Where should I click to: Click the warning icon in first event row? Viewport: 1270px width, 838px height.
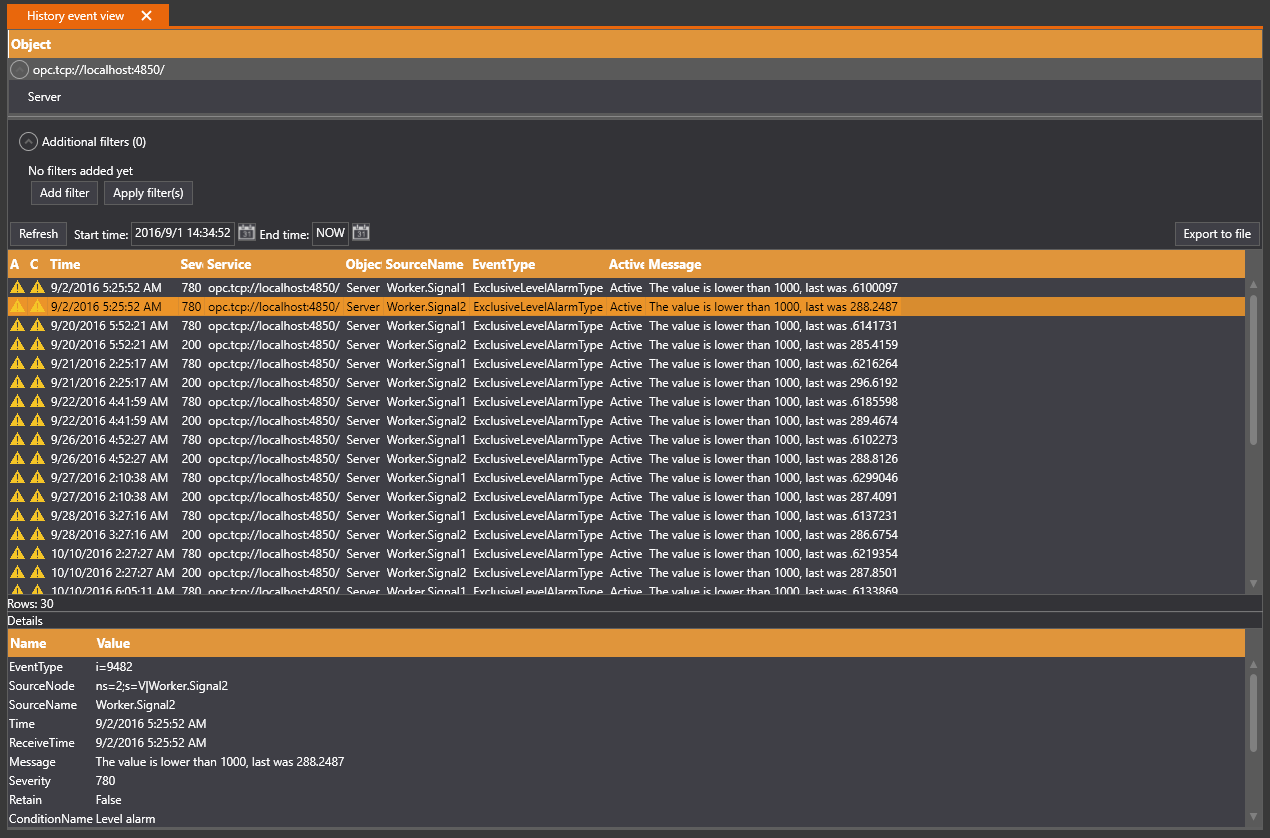(17, 288)
